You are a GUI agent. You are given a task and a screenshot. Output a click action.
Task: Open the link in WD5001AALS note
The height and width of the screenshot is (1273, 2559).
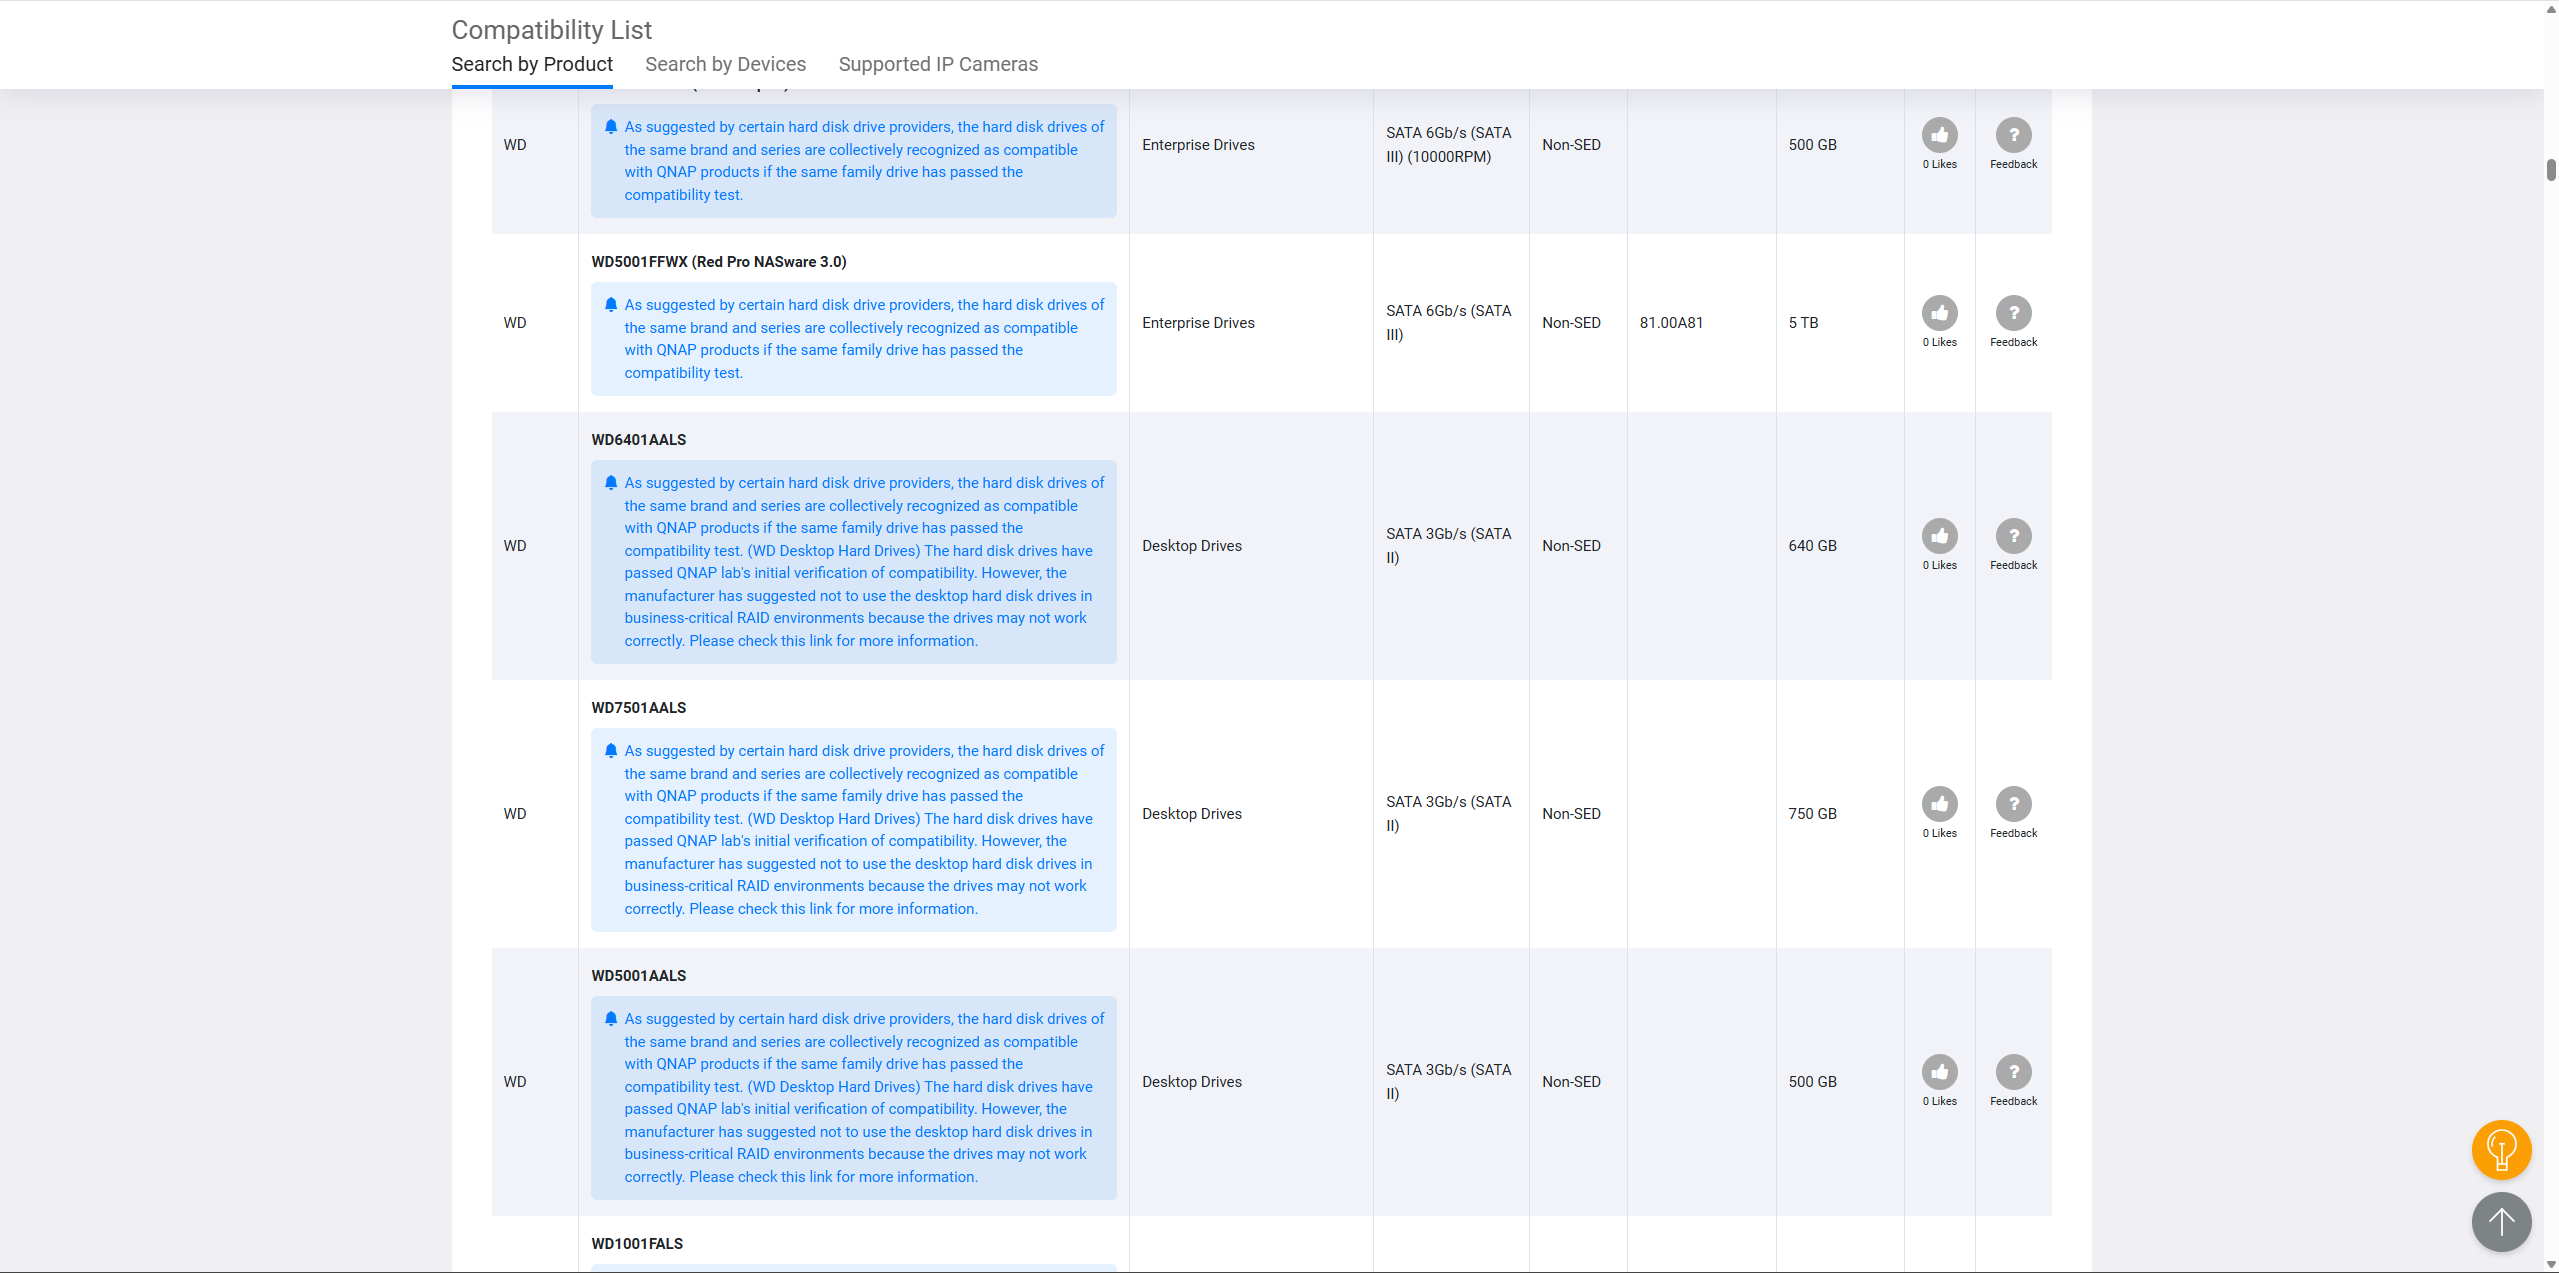click(820, 1177)
